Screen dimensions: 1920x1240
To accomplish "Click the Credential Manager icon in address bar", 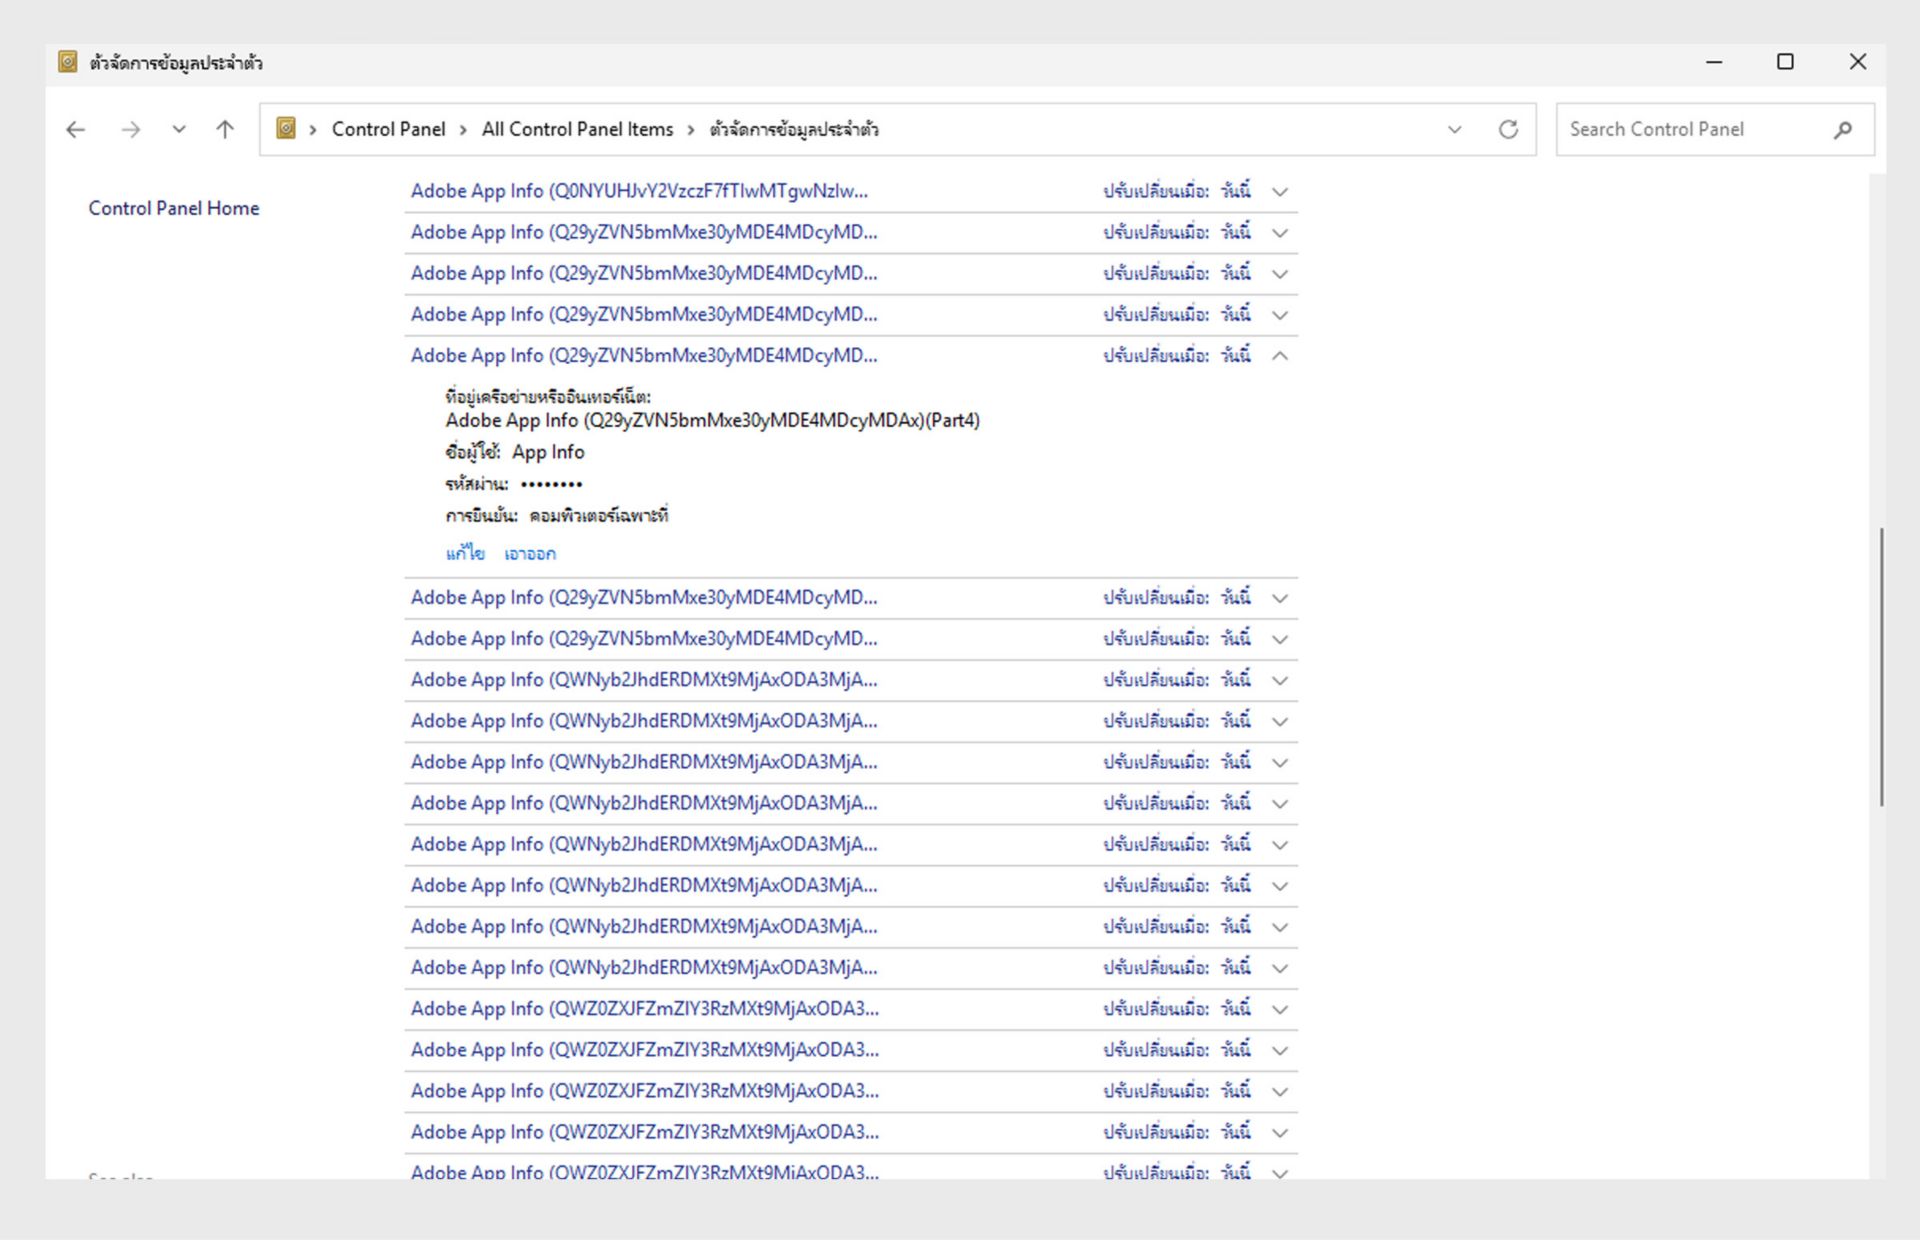I will (286, 129).
